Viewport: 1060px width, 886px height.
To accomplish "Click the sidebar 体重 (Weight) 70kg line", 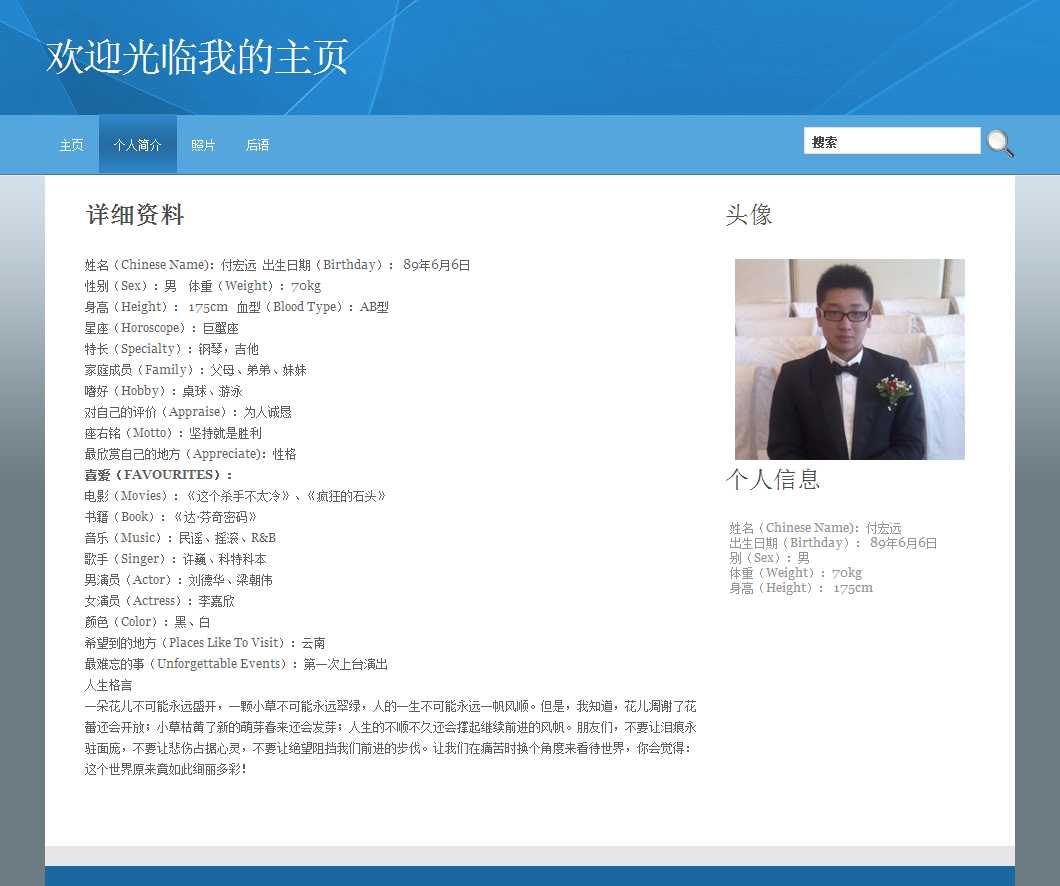I will (795, 573).
